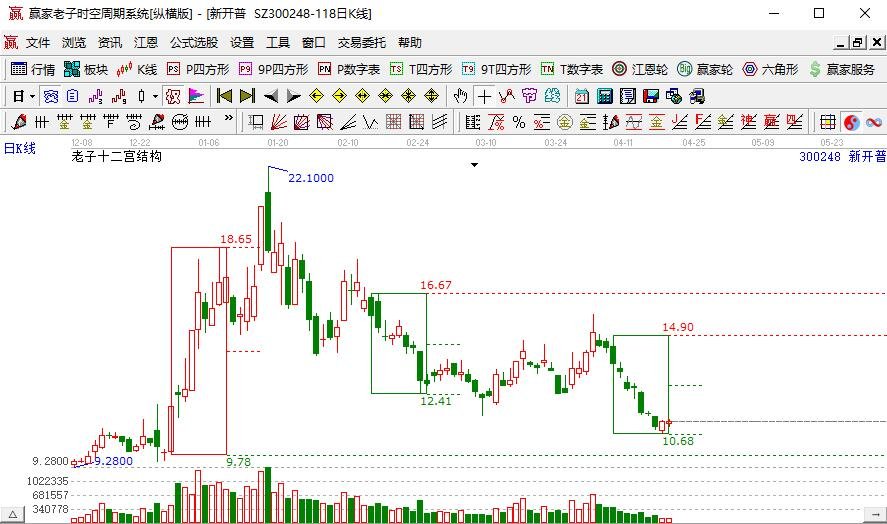Click the 10.68 low price label
The image size is (887, 524).
[x=678, y=441]
